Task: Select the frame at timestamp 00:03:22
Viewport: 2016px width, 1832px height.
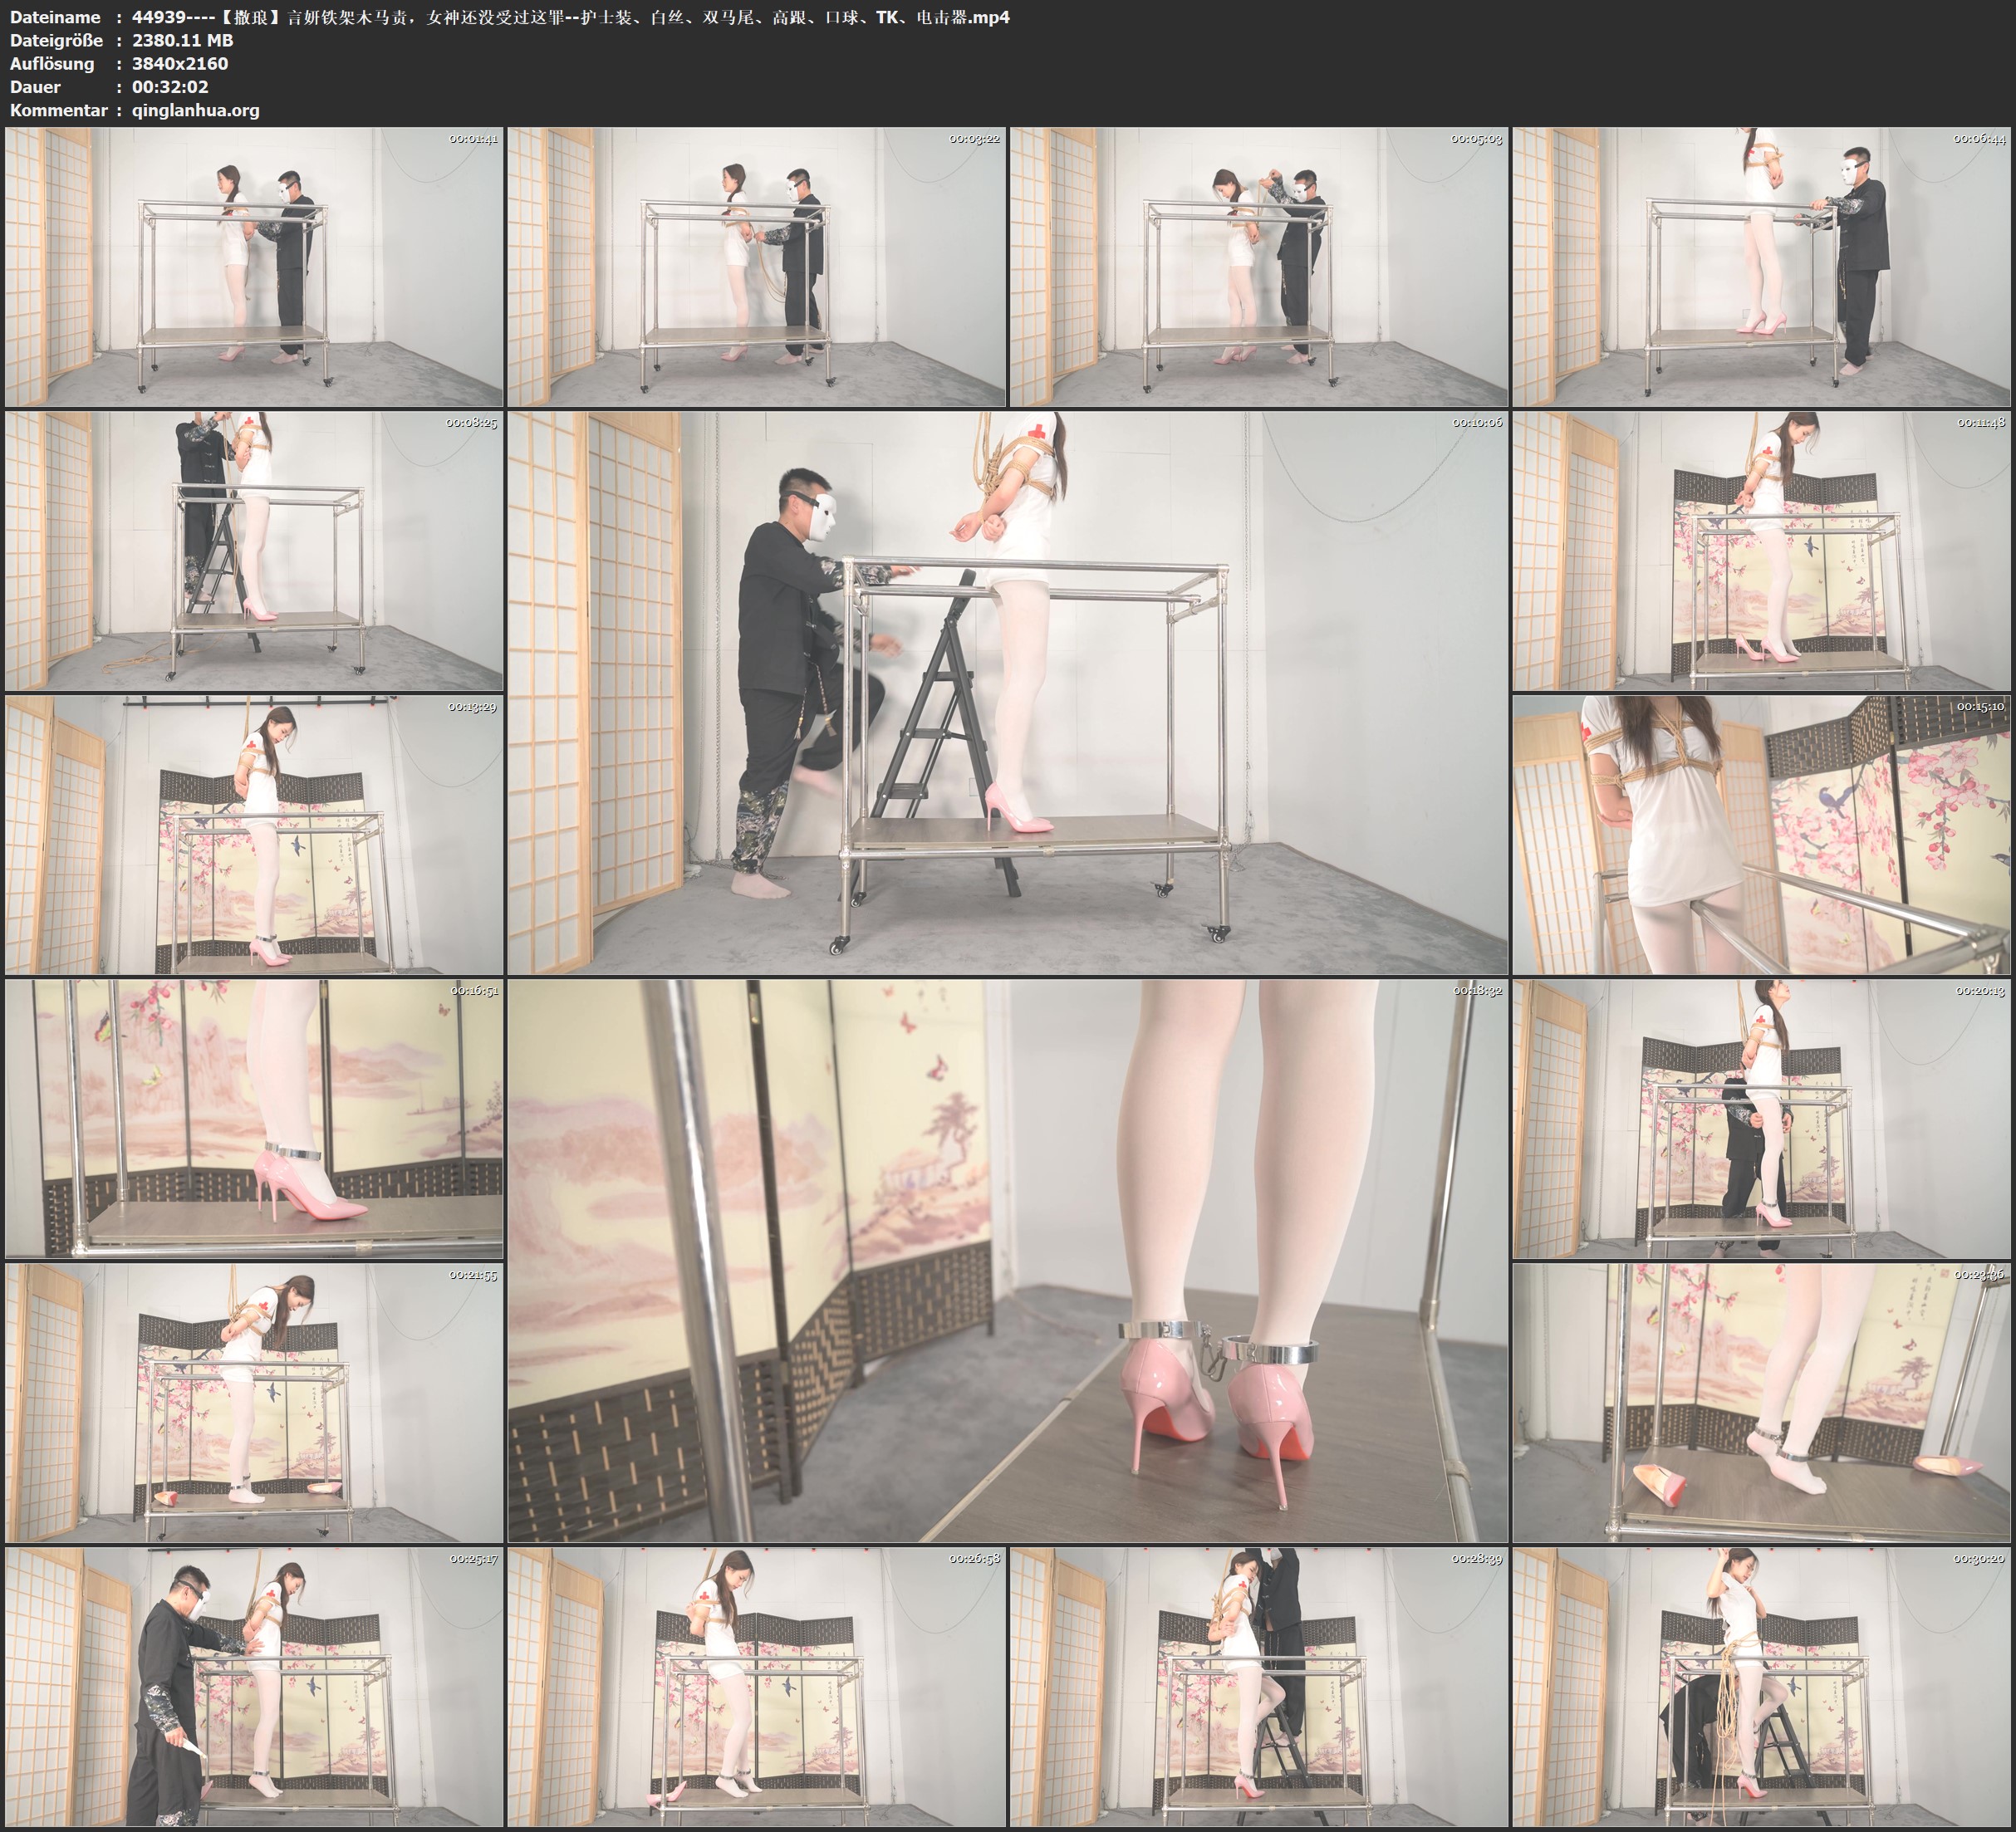Action: tap(756, 267)
